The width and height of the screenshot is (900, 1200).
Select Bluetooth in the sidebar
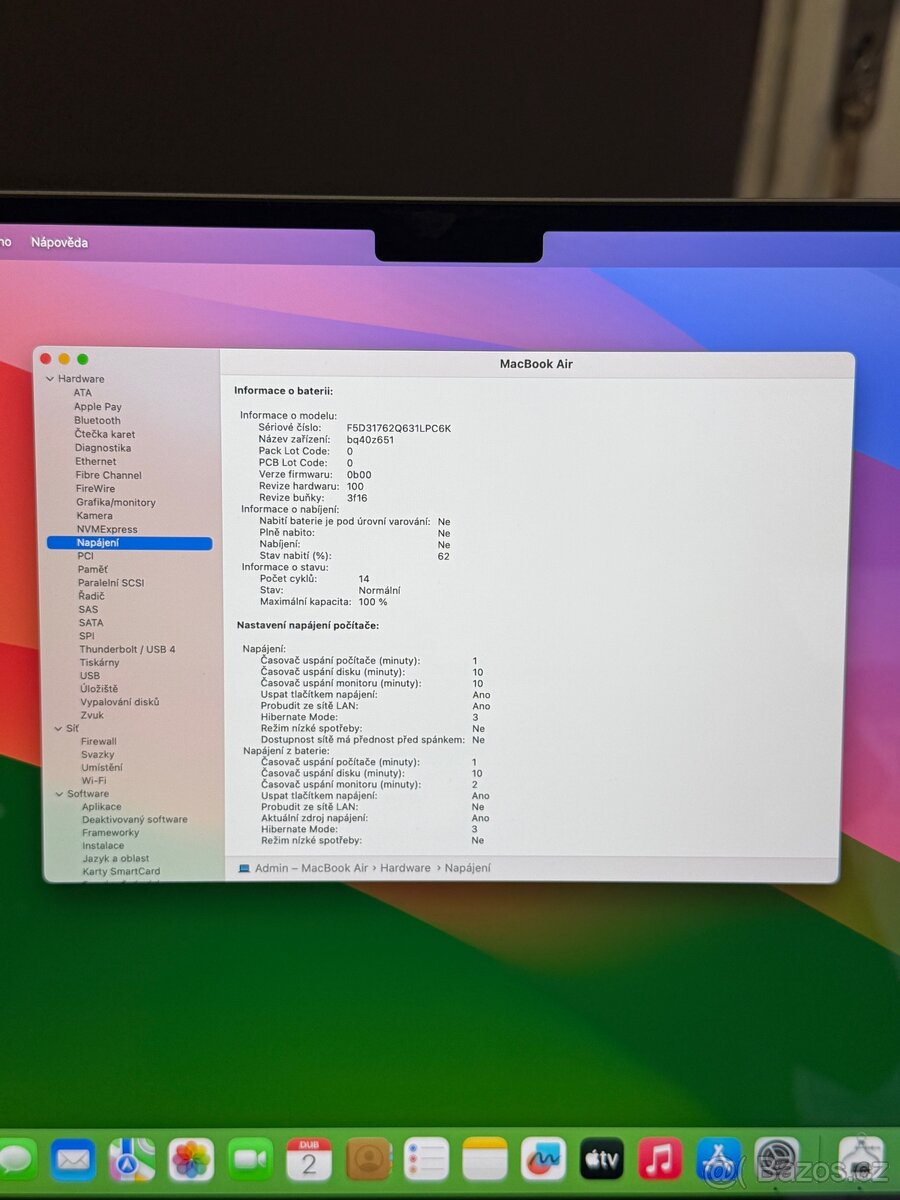click(97, 420)
